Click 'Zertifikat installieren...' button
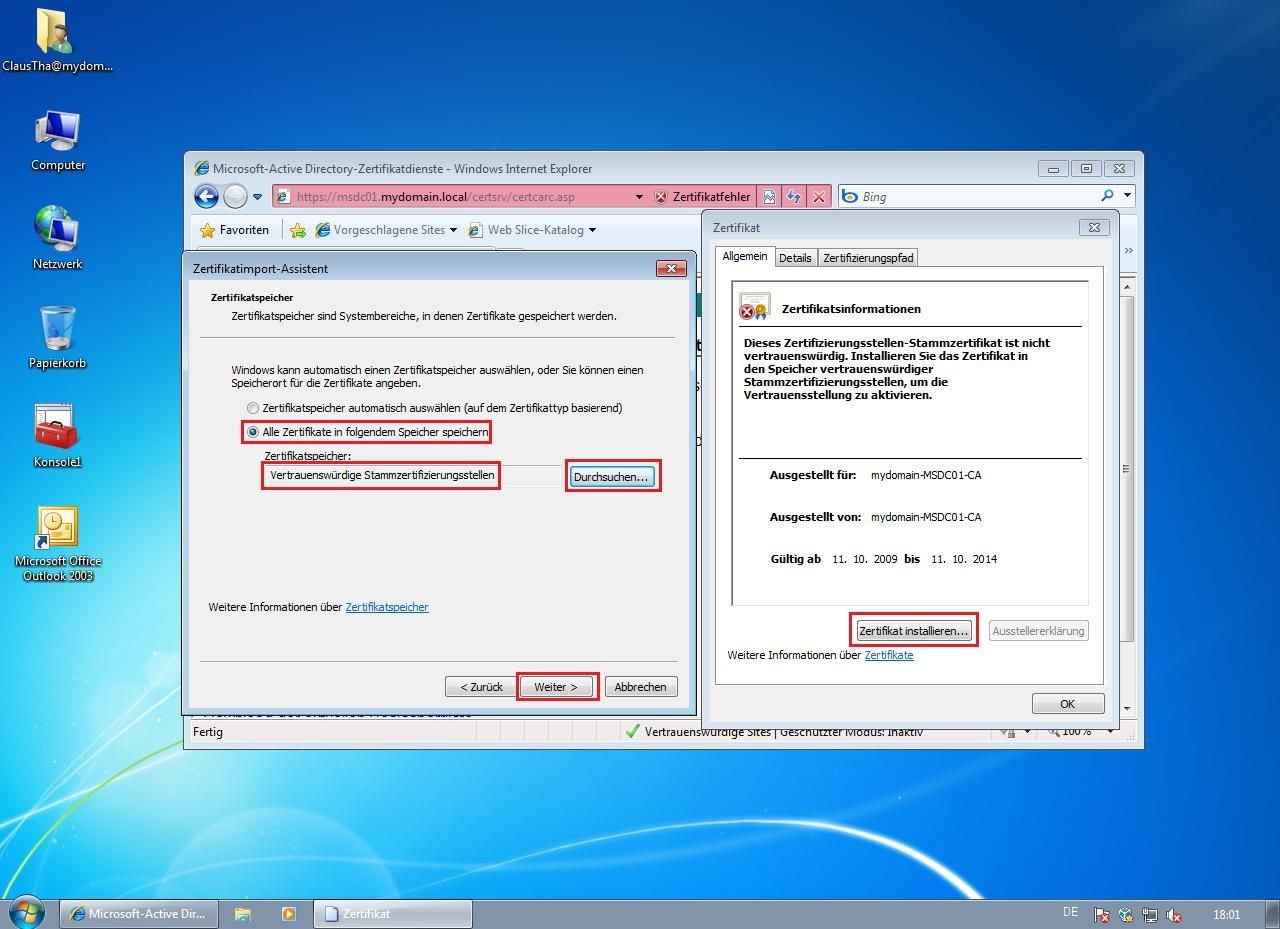This screenshot has height=929, width=1280. 914,631
